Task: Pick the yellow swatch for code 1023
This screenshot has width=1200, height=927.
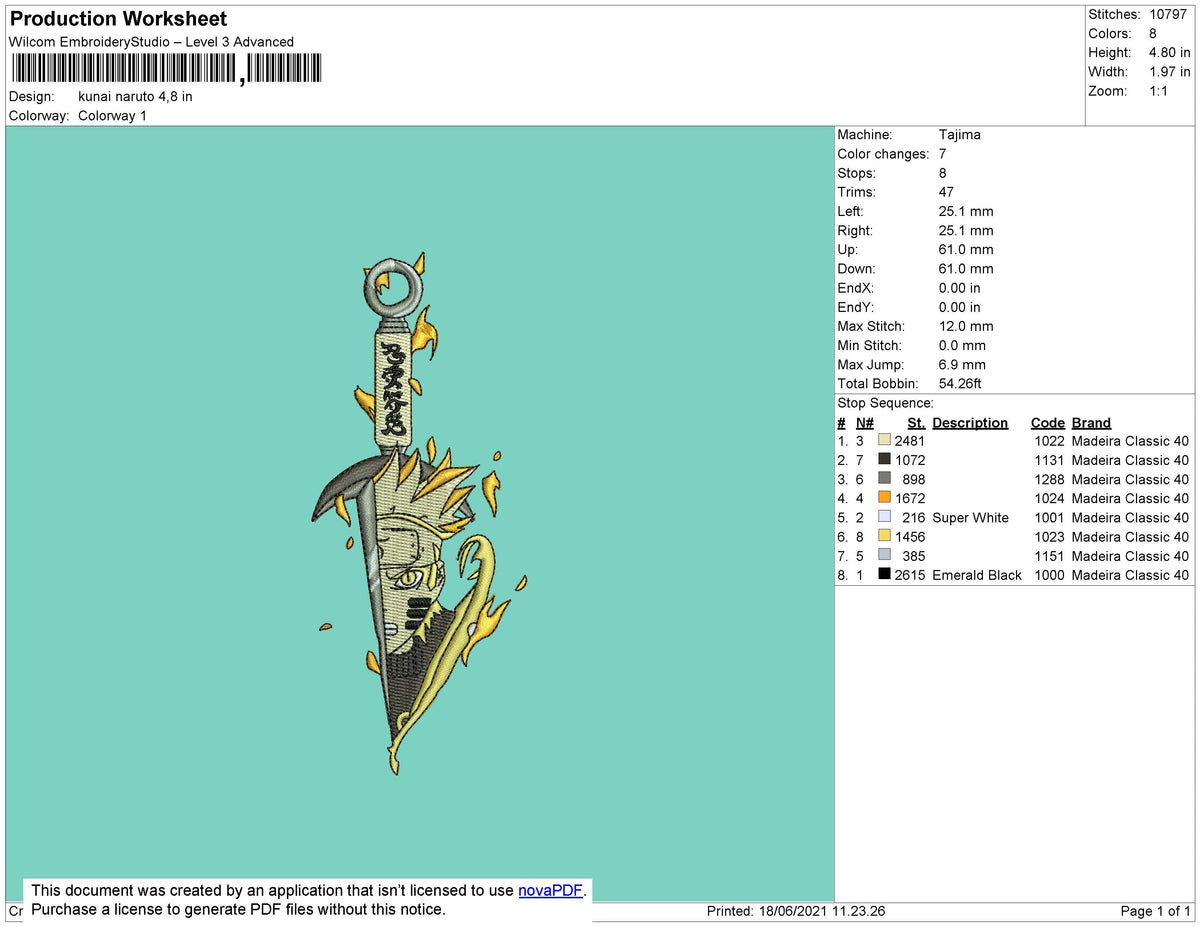Action: coord(884,537)
